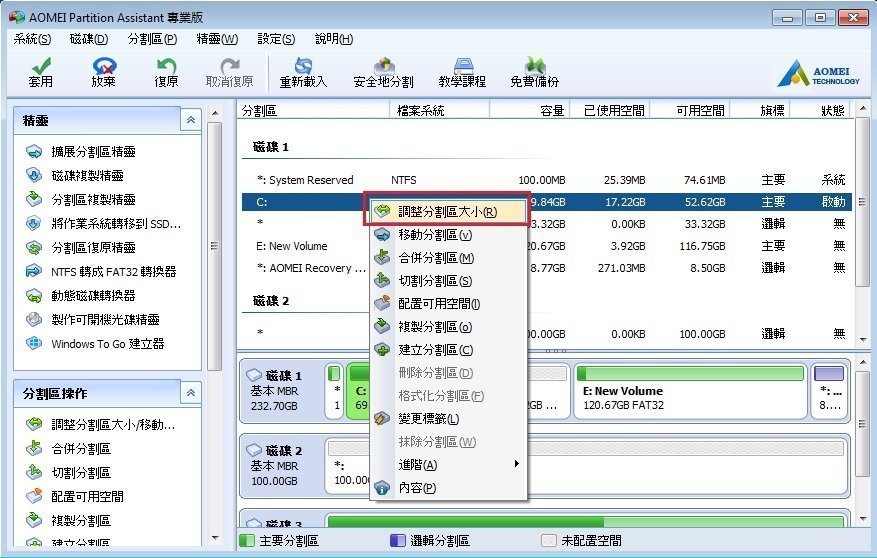Click the 免費備份 toolbar icon

534,73
